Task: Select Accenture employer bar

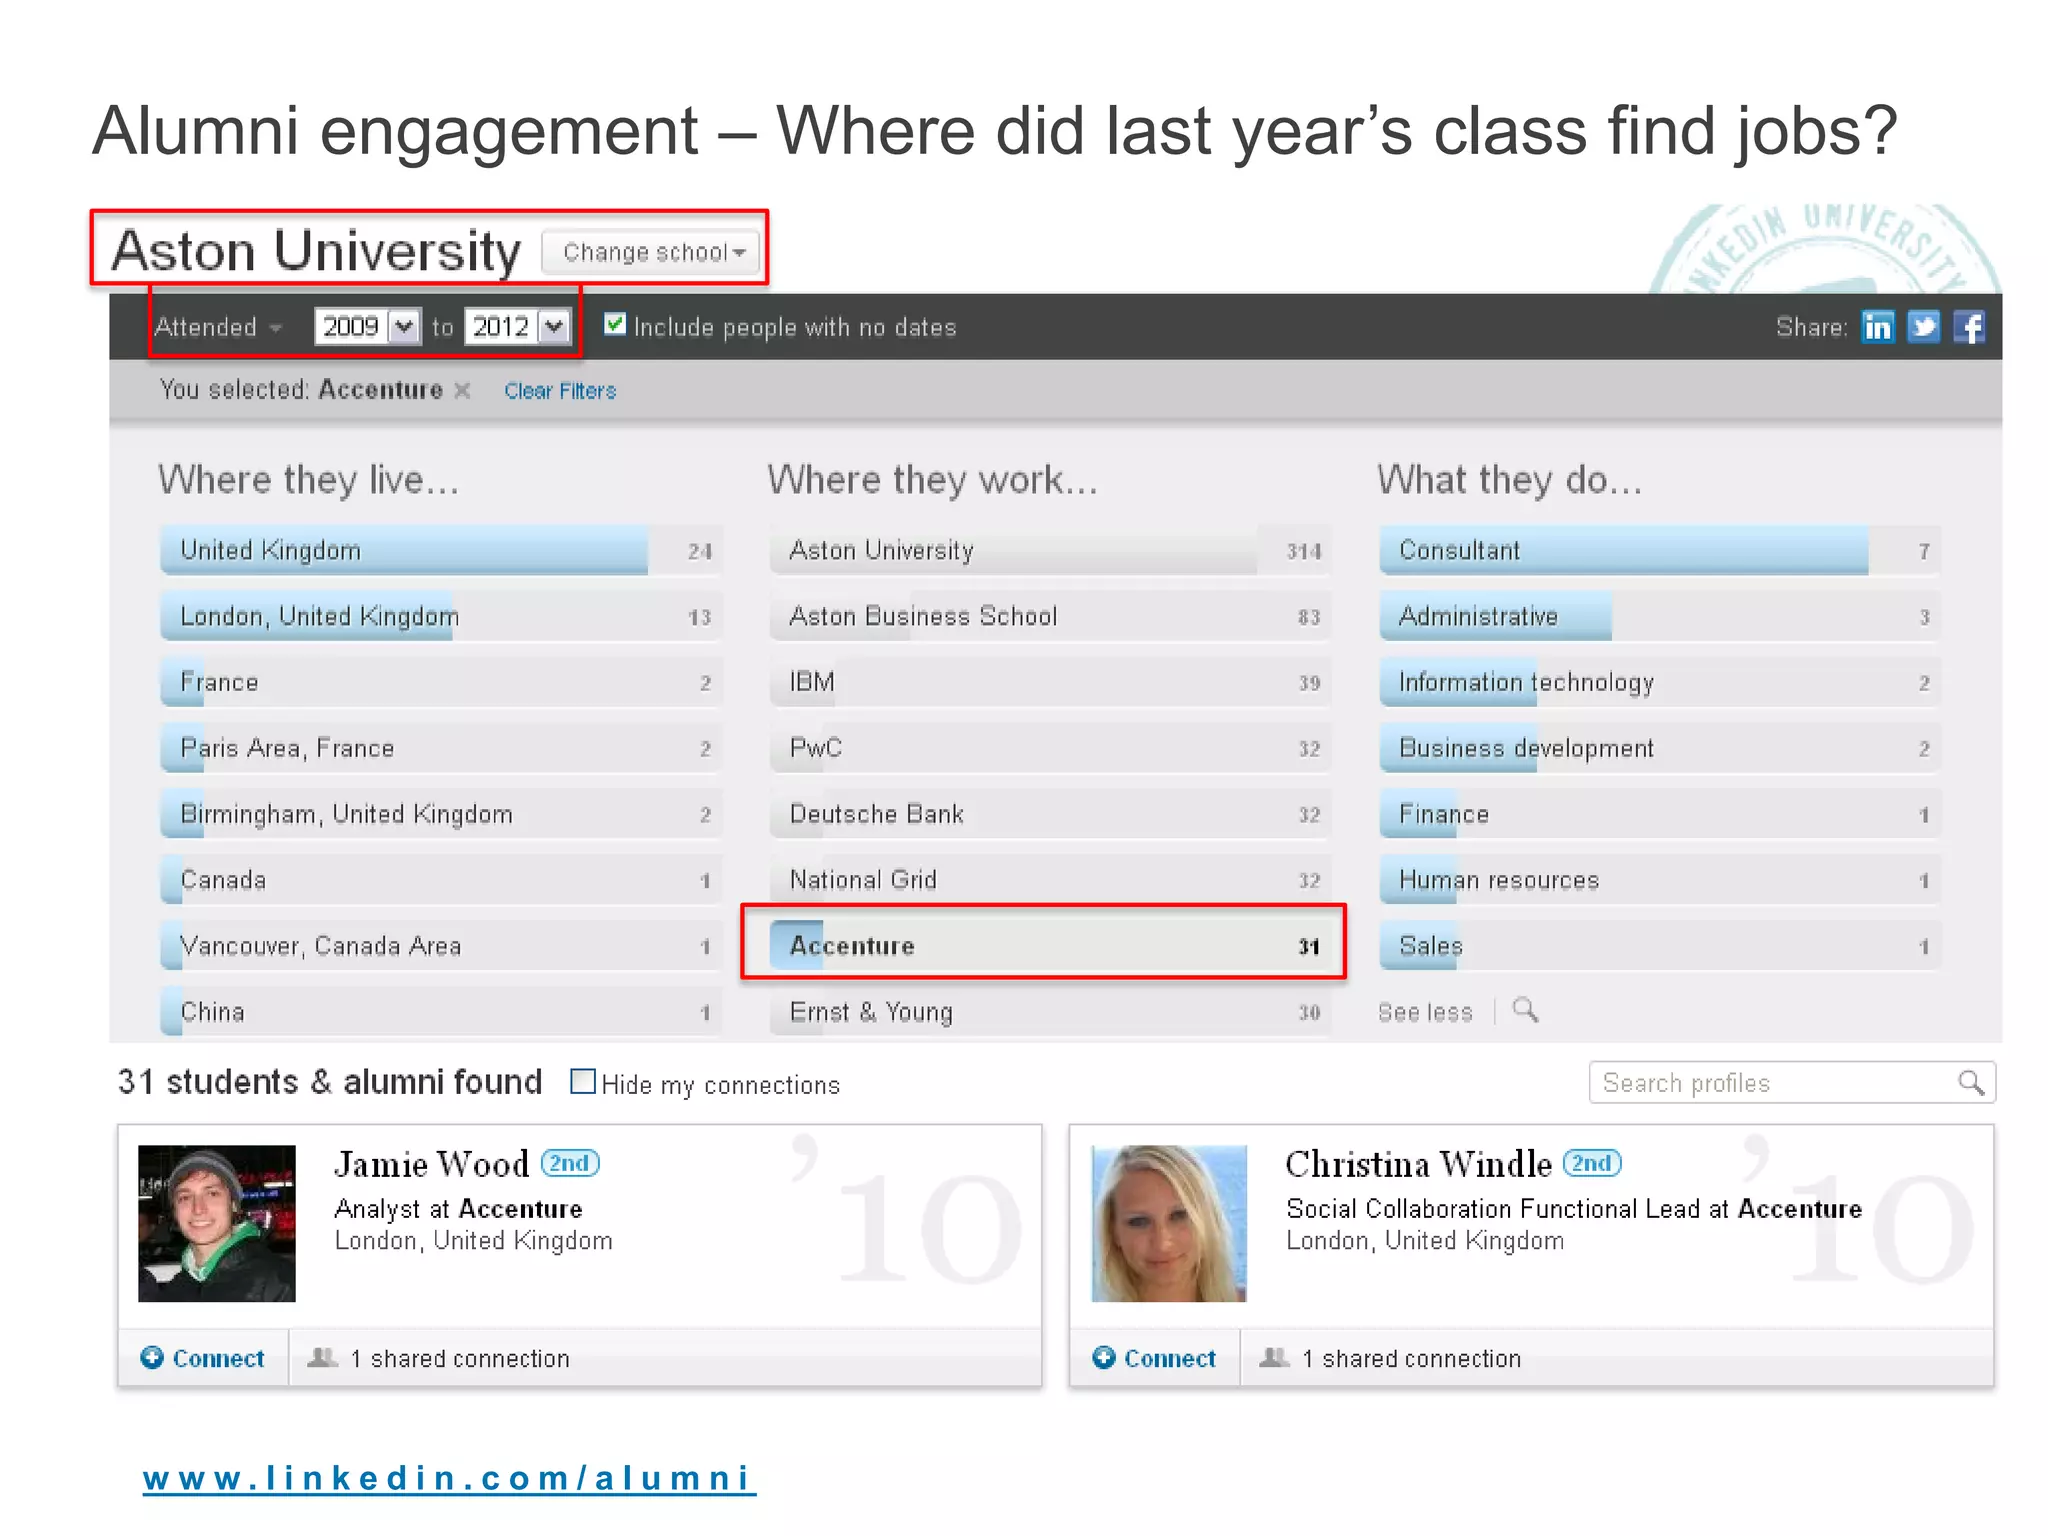Action: [1050, 946]
